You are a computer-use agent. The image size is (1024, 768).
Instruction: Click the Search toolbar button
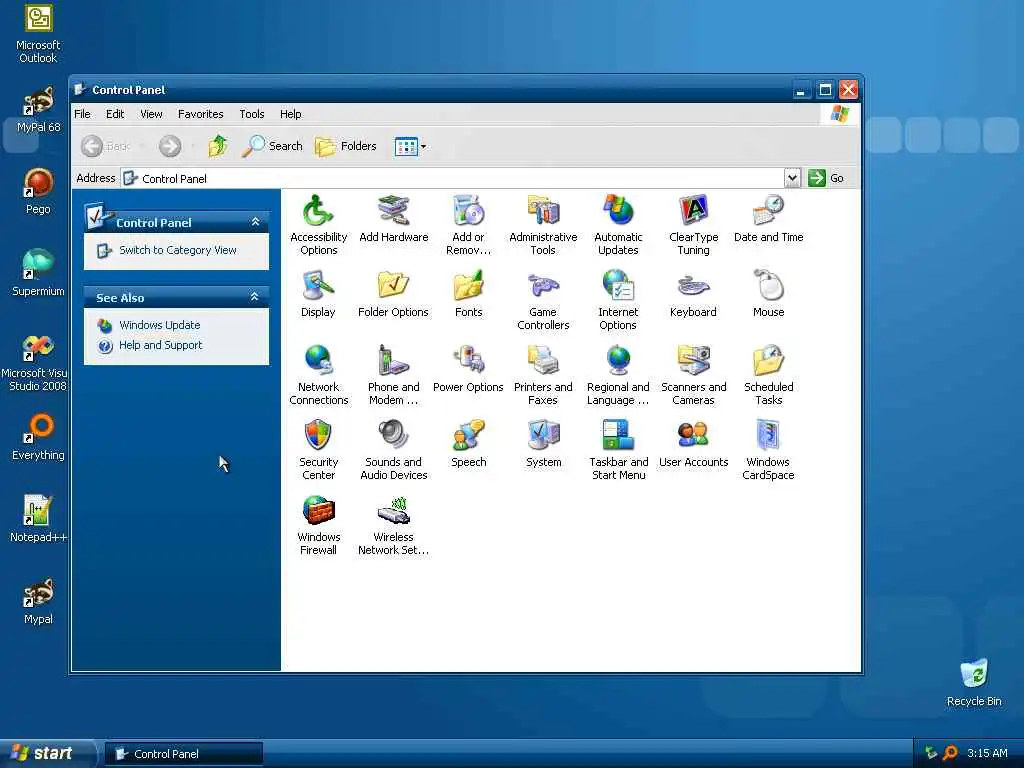272,146
